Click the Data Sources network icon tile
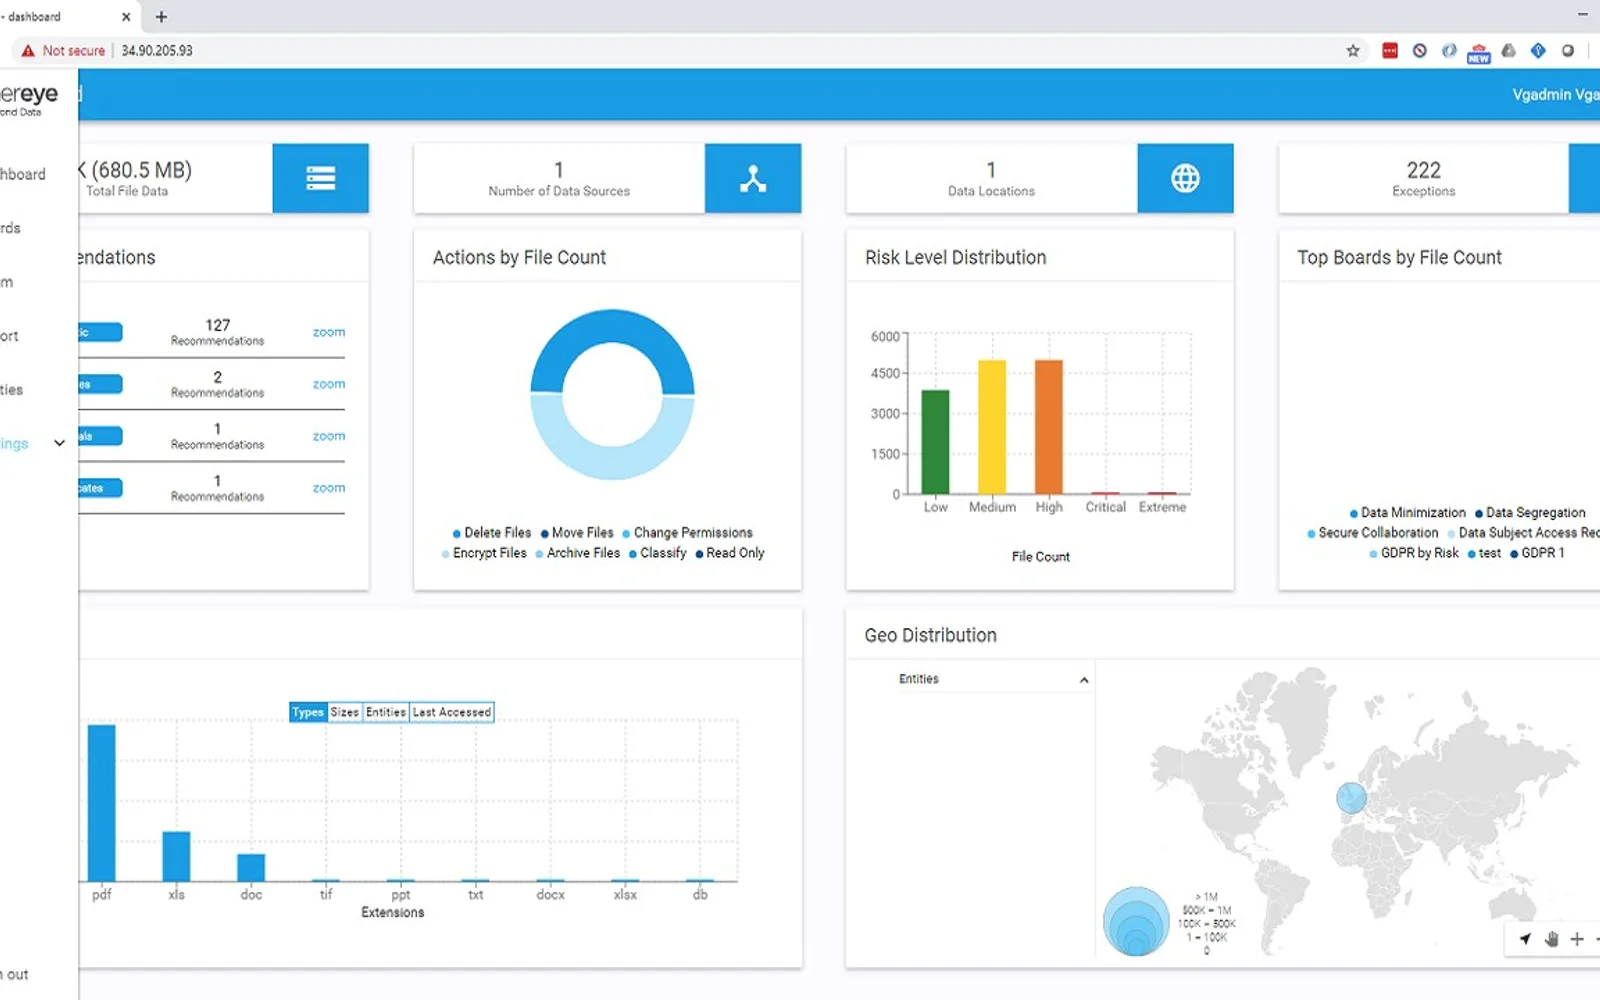The height and width of the screenshot is (1000, 1600). 753,178
